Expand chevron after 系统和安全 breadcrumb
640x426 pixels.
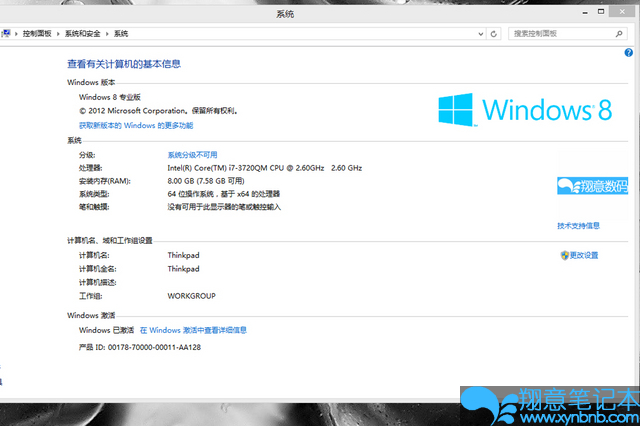pyautogui.click(x=107, y=34)
